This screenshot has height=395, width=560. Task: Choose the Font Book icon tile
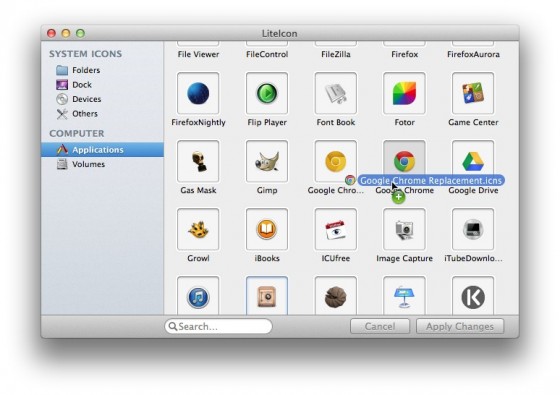[x=336, y=93]
